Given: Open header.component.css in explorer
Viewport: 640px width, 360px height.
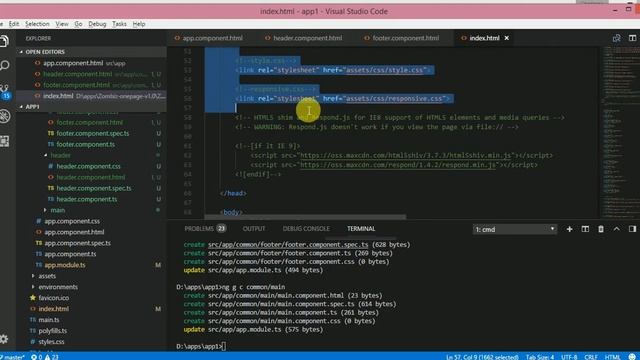Looking at the screenshot, I should 88,166.
